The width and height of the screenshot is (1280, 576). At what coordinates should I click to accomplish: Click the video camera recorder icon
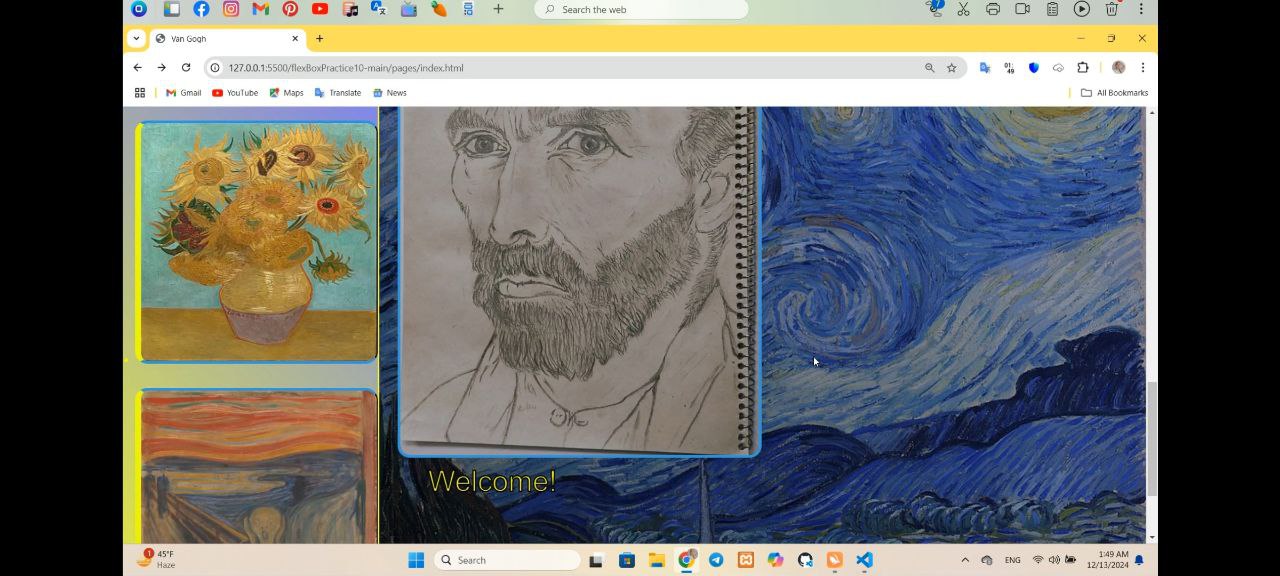(1023, 9)
